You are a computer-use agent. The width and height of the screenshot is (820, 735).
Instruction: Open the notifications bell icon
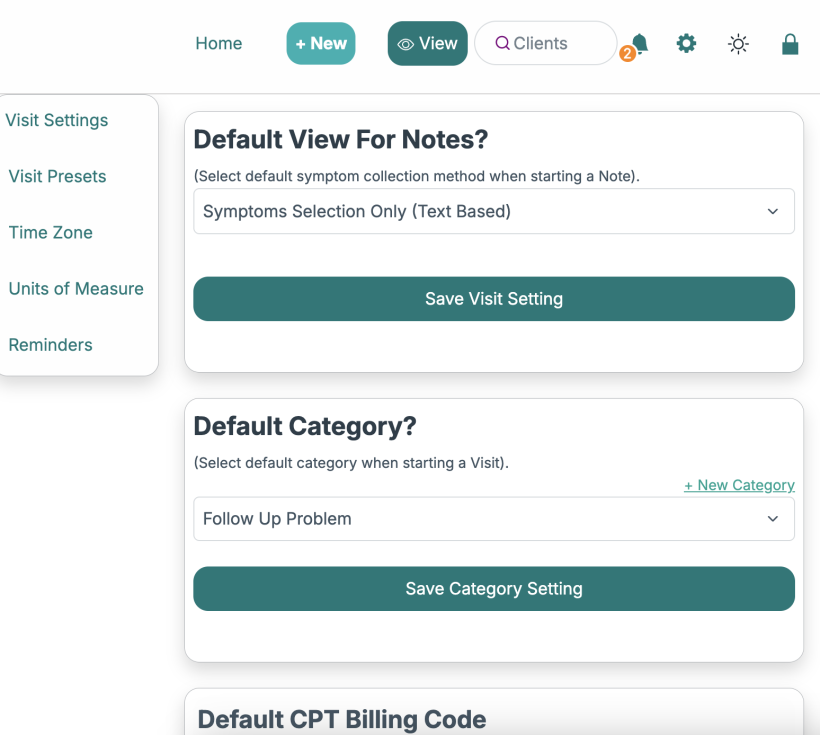[x=640, y=43]
